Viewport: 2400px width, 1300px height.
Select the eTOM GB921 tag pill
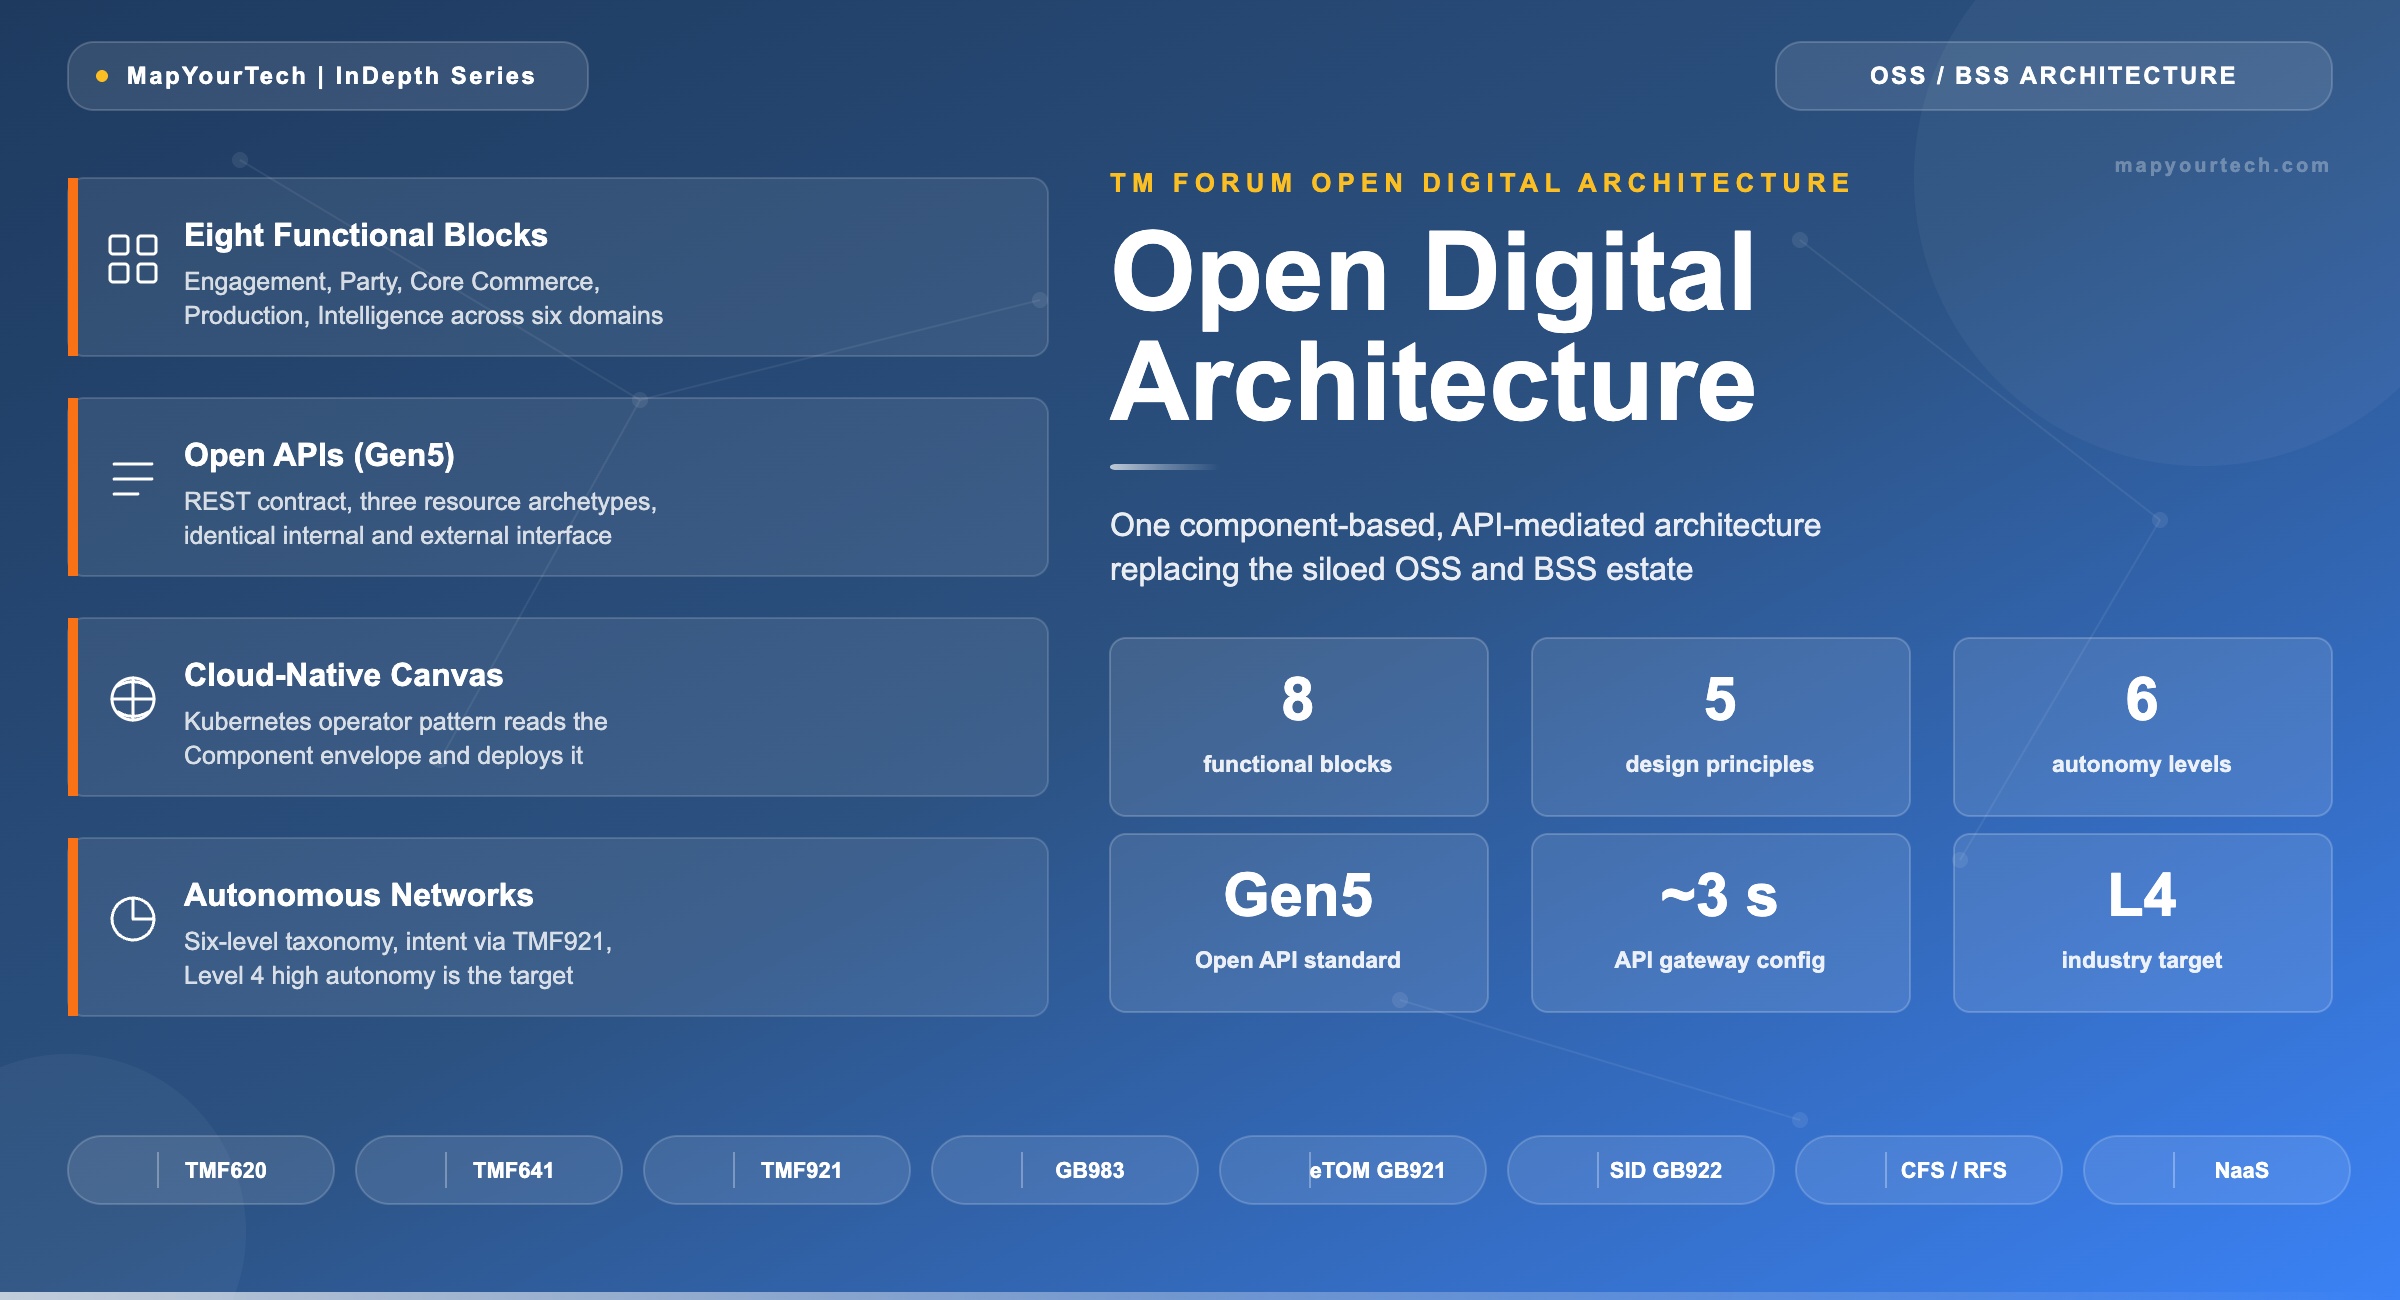click(1353, 1170)
